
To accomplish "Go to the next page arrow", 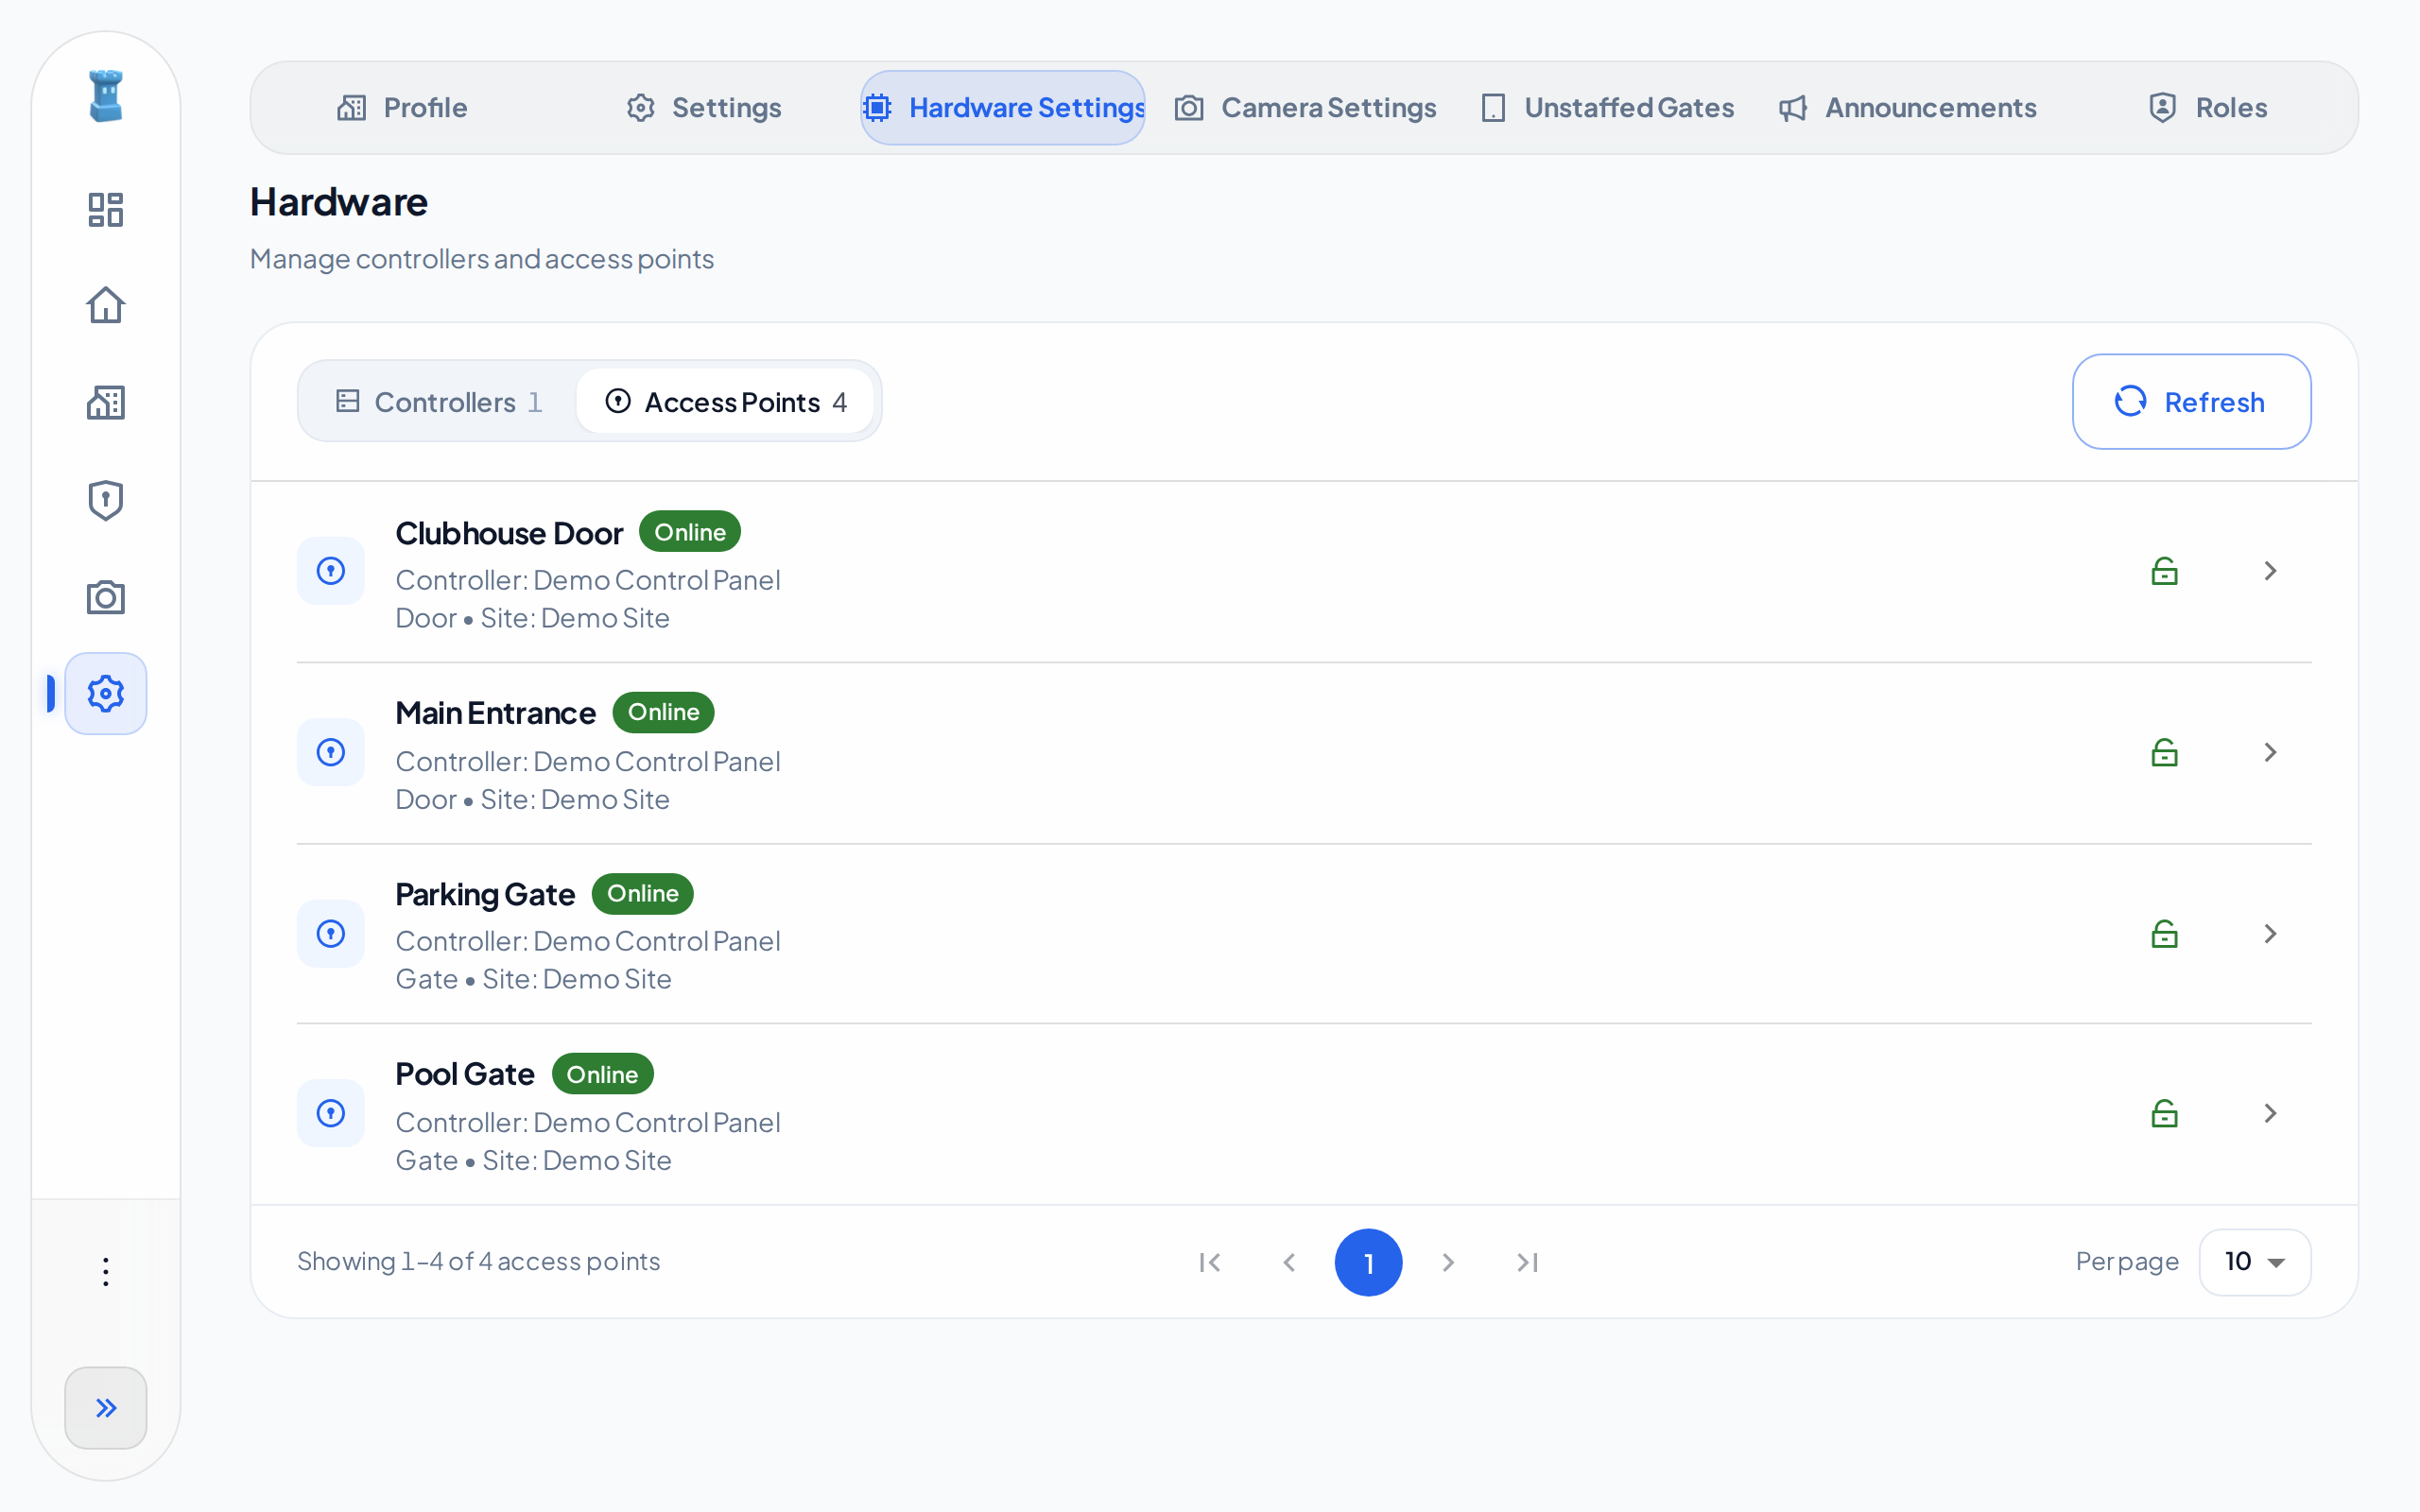I will (1448, 1263).
